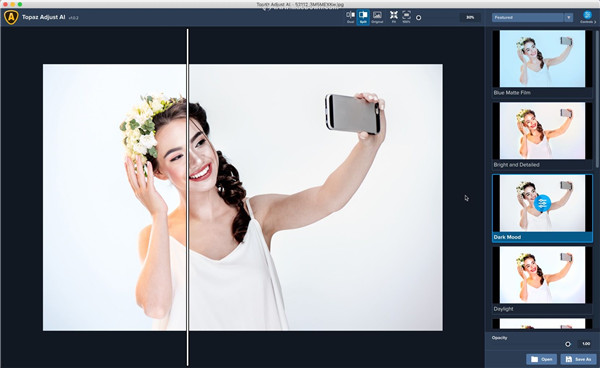Screen dimensions: 600x368
Task: Fit image to the window
Action: tap(394, 17)
